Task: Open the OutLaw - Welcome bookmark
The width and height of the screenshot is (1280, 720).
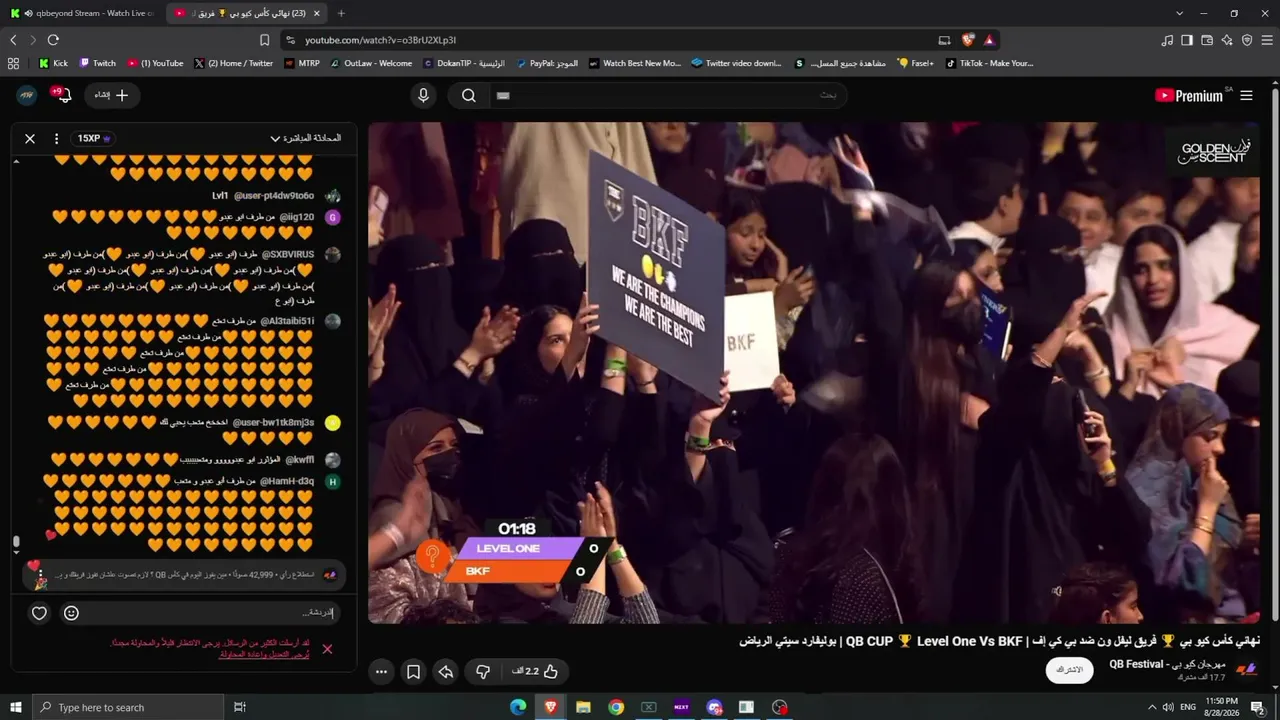Action: 371,63
